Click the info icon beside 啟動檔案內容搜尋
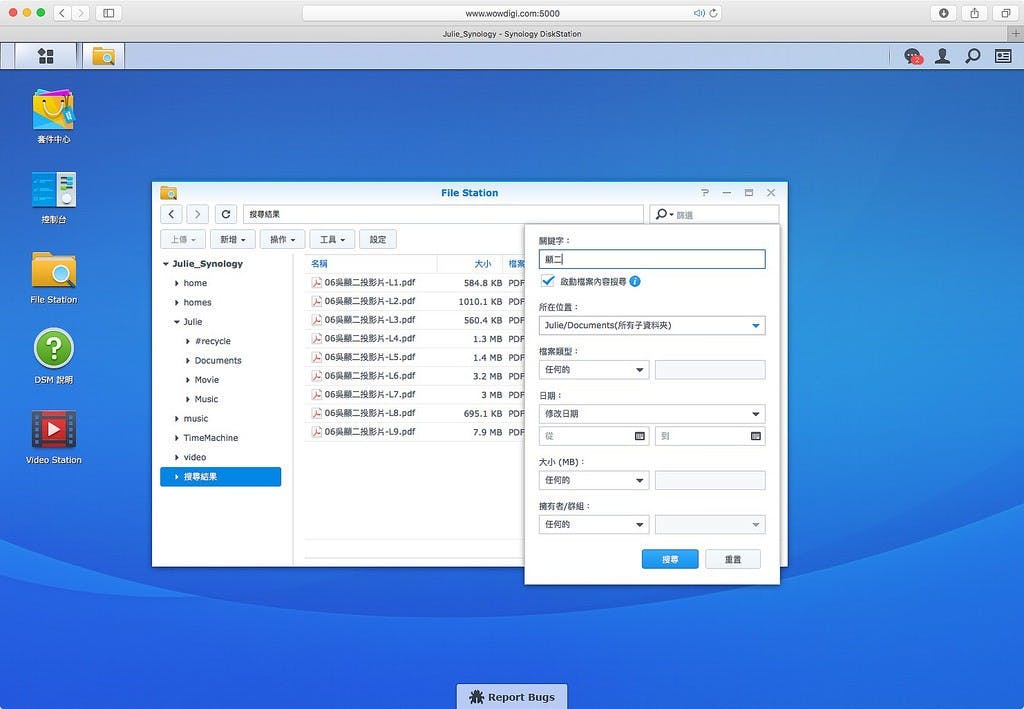 pyautogui.click(x=635, y=282)
